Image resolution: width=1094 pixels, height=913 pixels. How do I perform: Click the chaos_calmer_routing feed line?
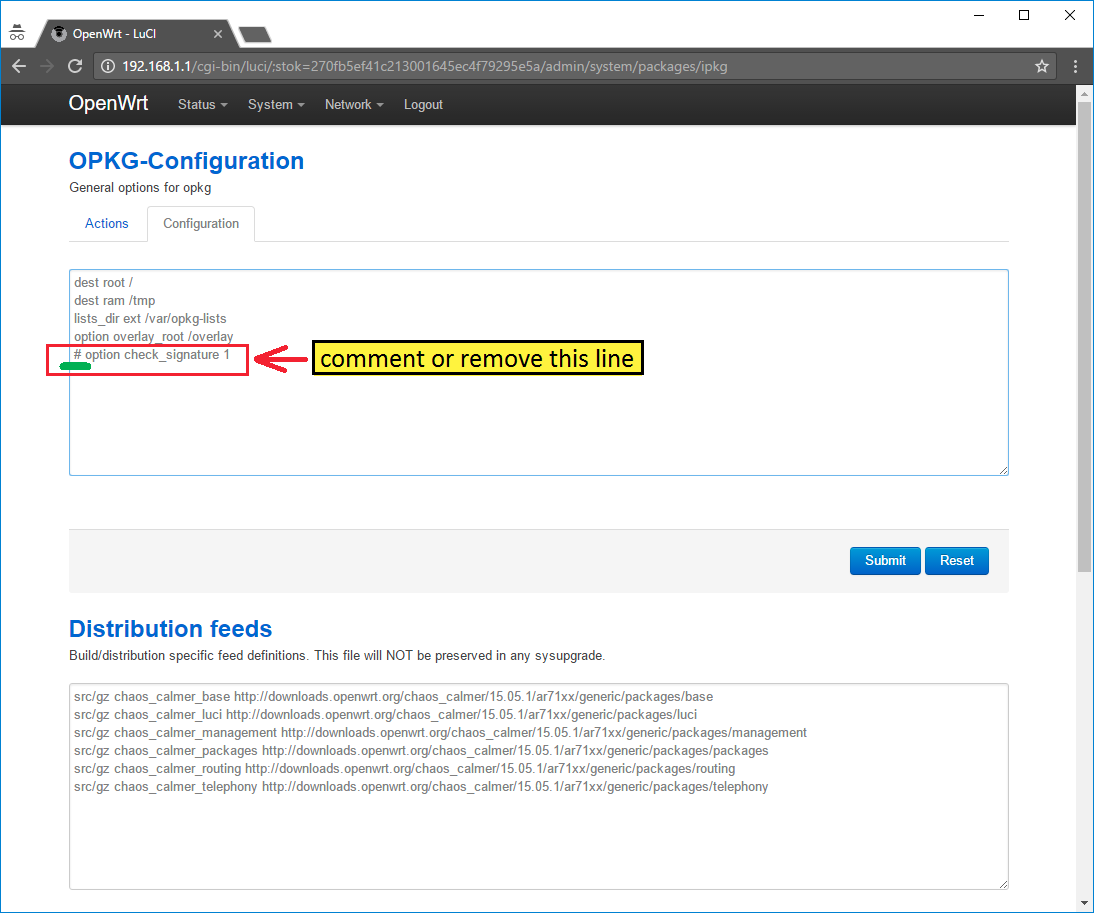click(404, 769)
